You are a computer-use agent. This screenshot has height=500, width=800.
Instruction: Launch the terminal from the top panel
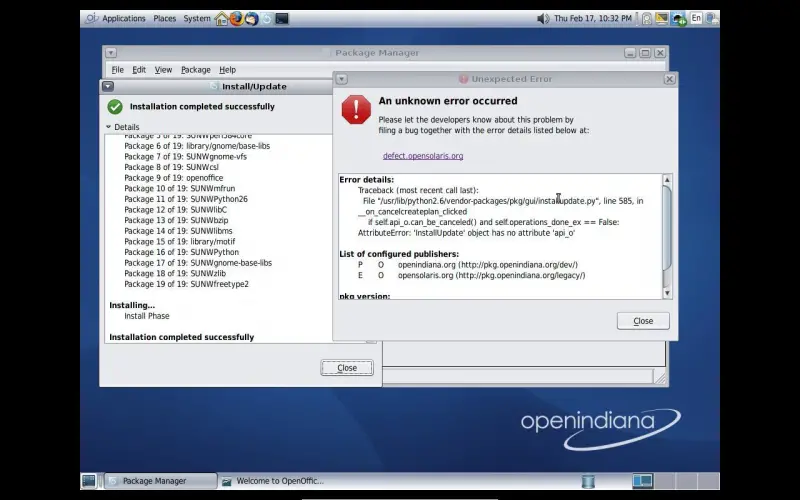[282, 19]
